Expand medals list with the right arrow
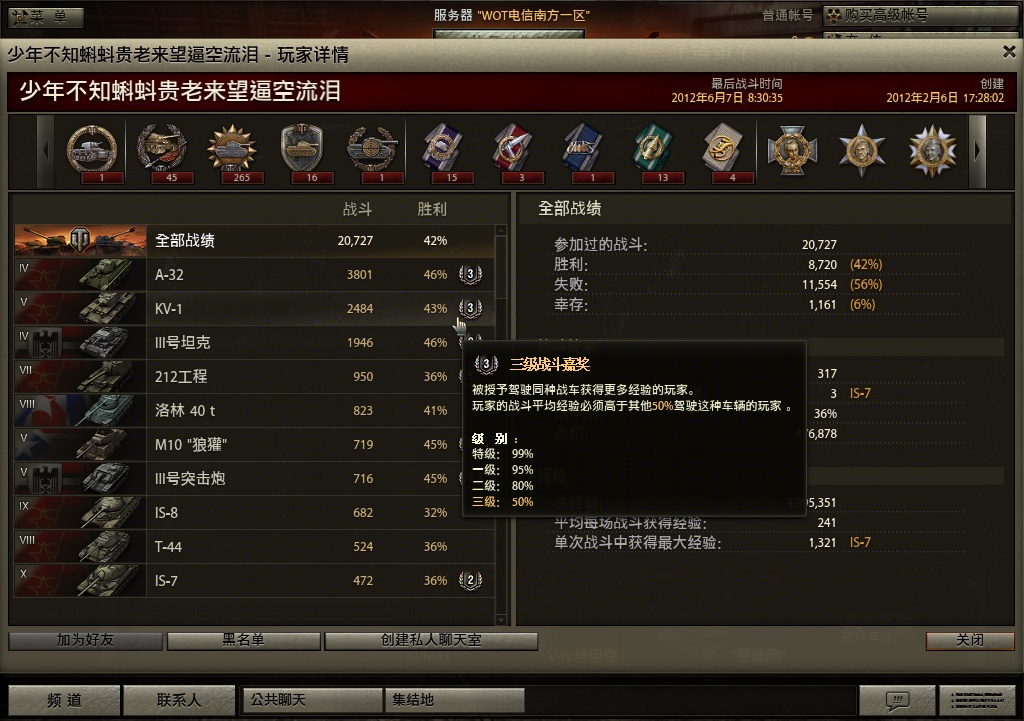Image resolution: width=1024 pixels, height=721 pixels. click(977, 152)
